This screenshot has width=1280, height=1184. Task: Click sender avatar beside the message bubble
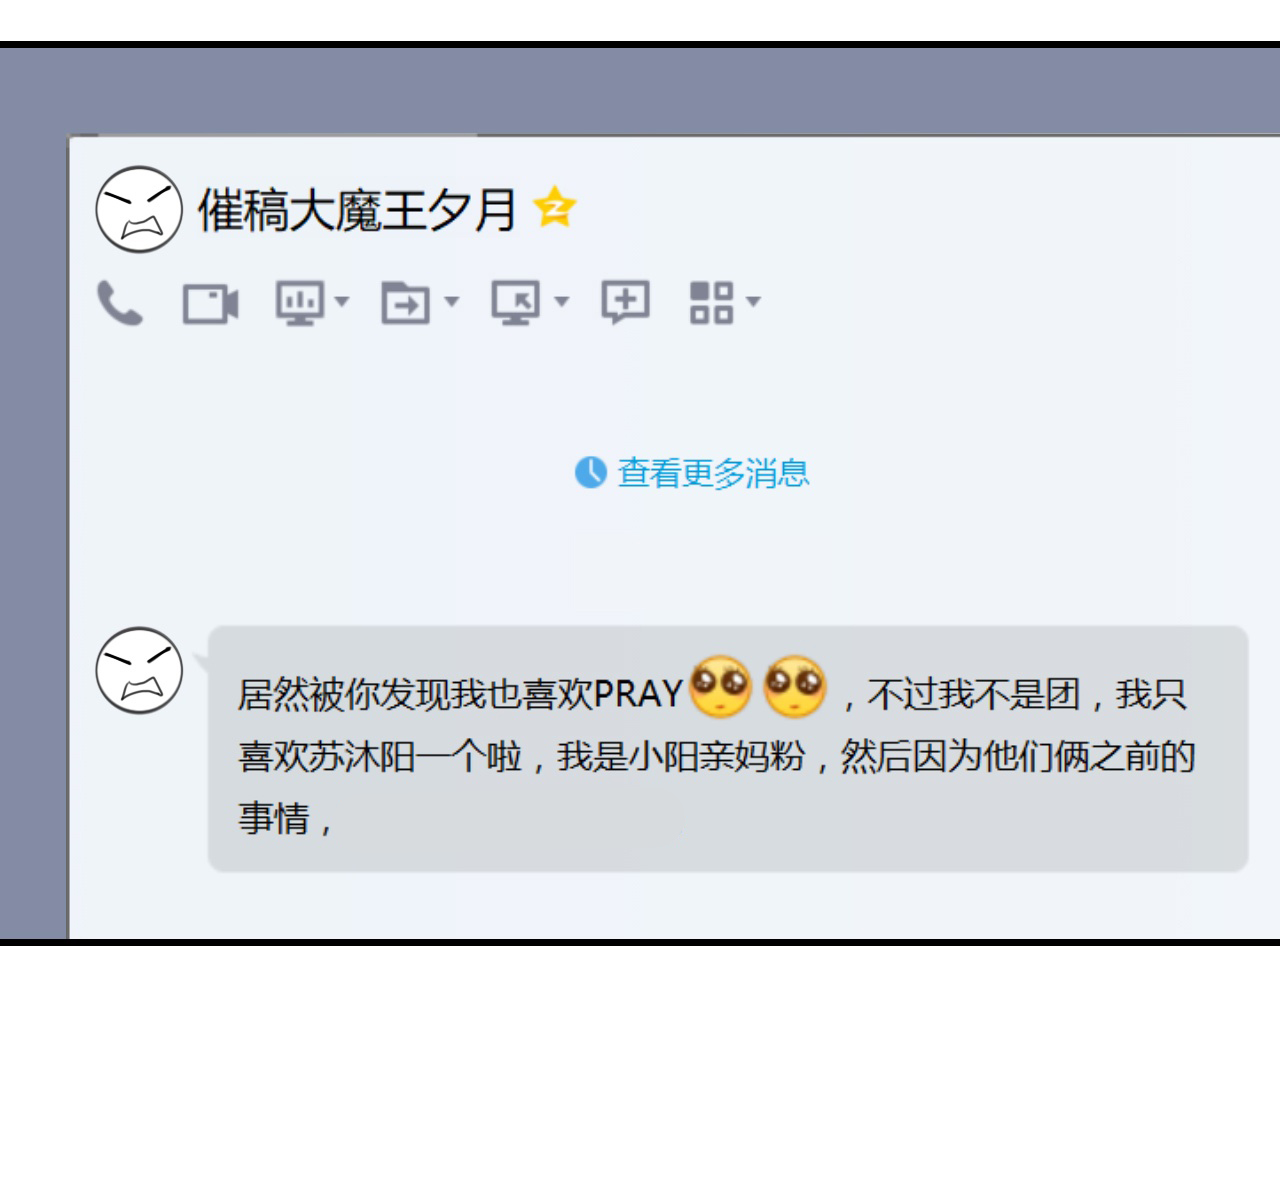[139, 670]
